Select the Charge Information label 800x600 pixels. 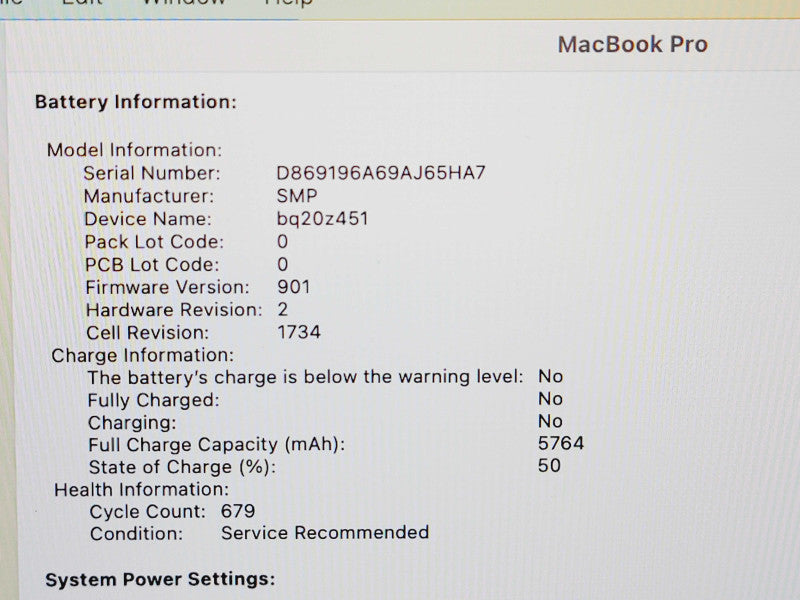143,355
